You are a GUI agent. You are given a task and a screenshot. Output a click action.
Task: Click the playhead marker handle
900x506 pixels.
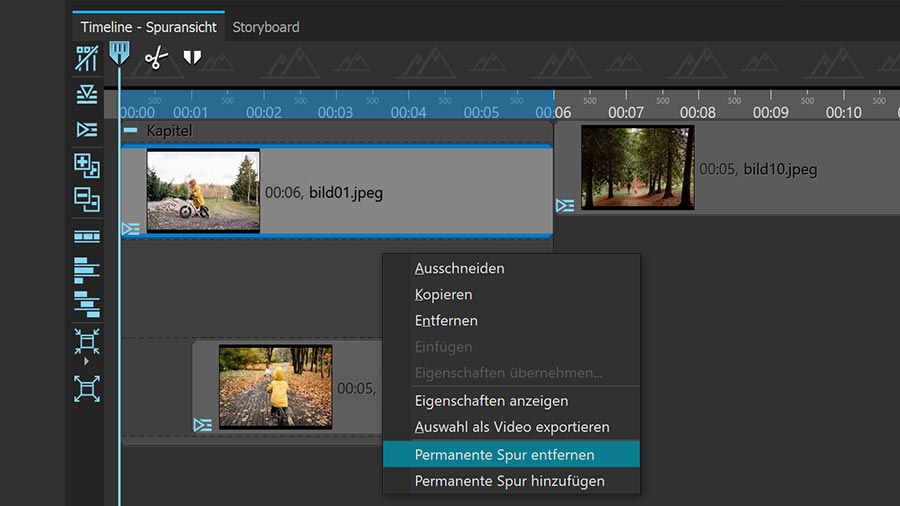point(119,53)
